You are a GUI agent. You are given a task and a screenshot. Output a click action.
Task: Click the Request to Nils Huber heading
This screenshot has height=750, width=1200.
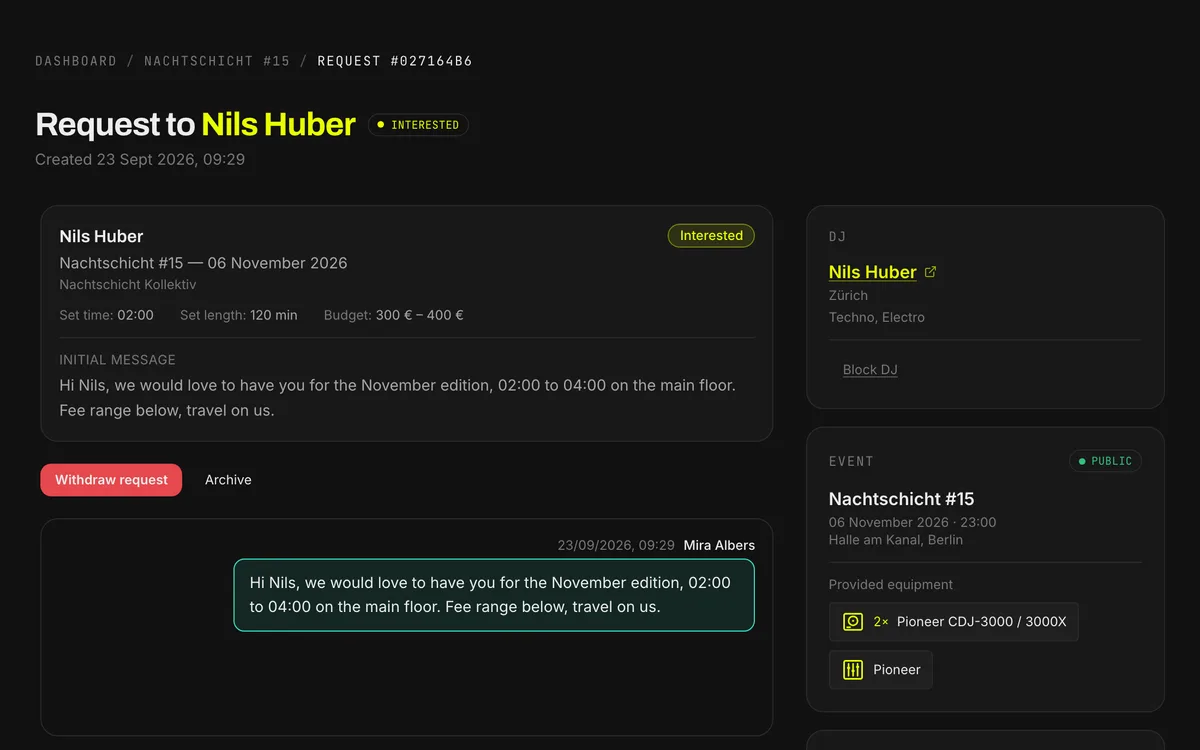tap(195, 124)
